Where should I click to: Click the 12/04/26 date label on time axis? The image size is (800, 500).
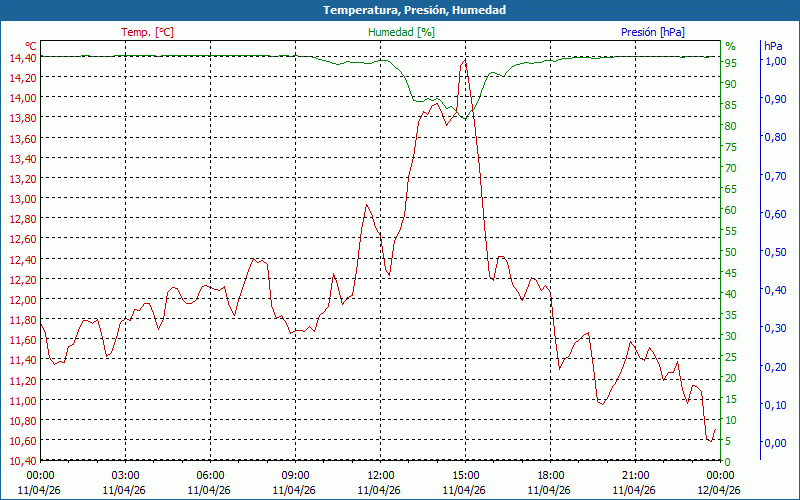(x=720, y=490)
